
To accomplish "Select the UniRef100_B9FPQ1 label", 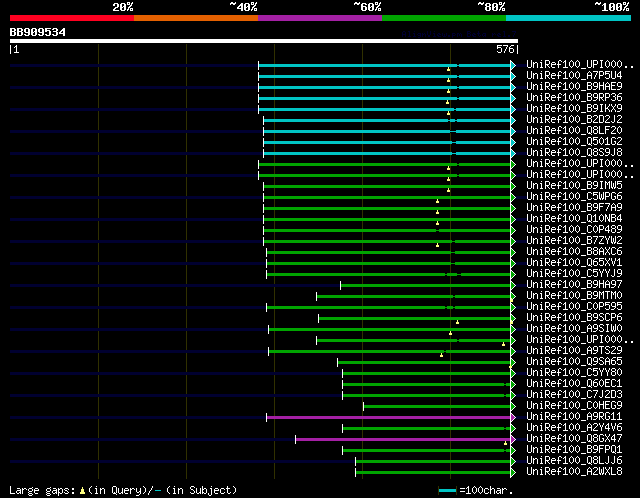I will point(574,450).
